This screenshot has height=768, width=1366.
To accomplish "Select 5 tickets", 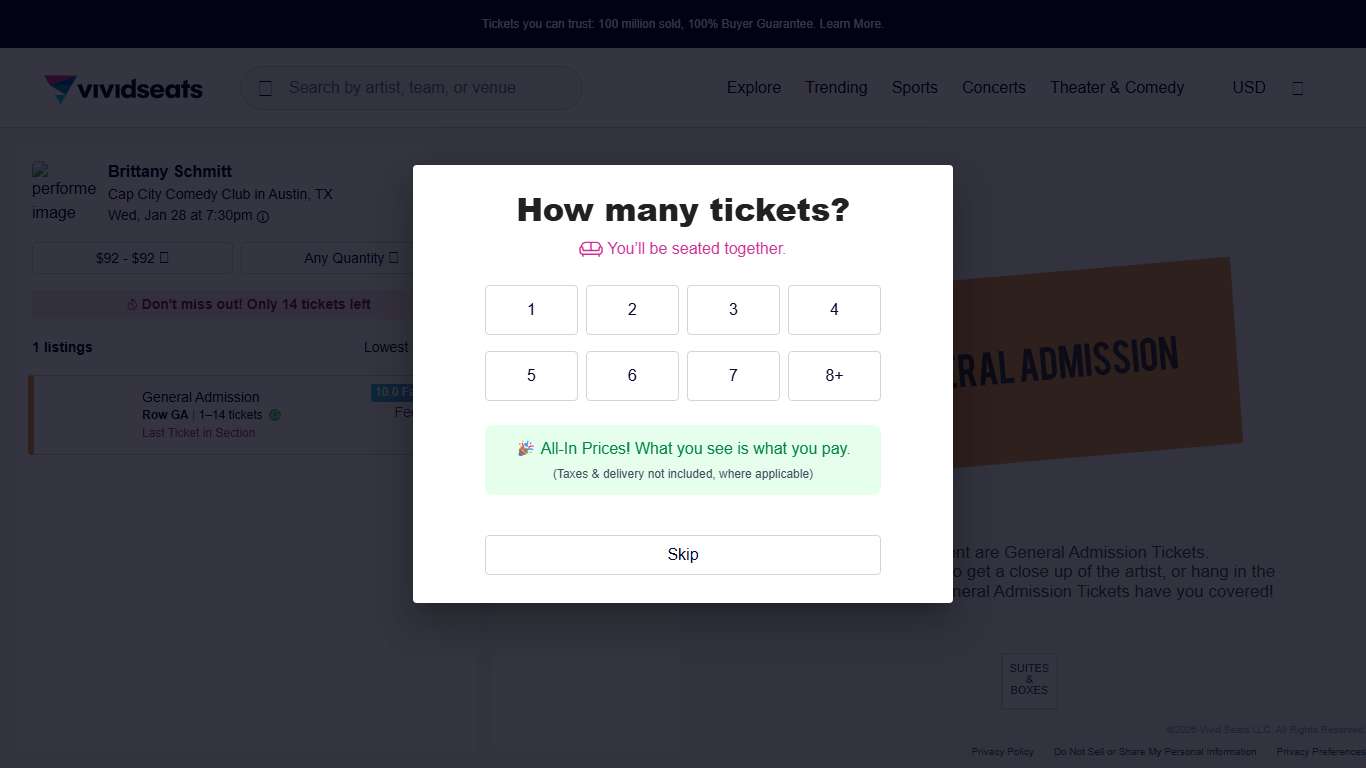I will pos(531,376).
